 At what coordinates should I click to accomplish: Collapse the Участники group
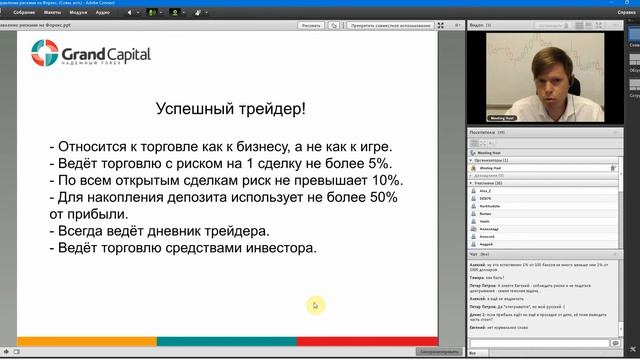coord(471,183)
